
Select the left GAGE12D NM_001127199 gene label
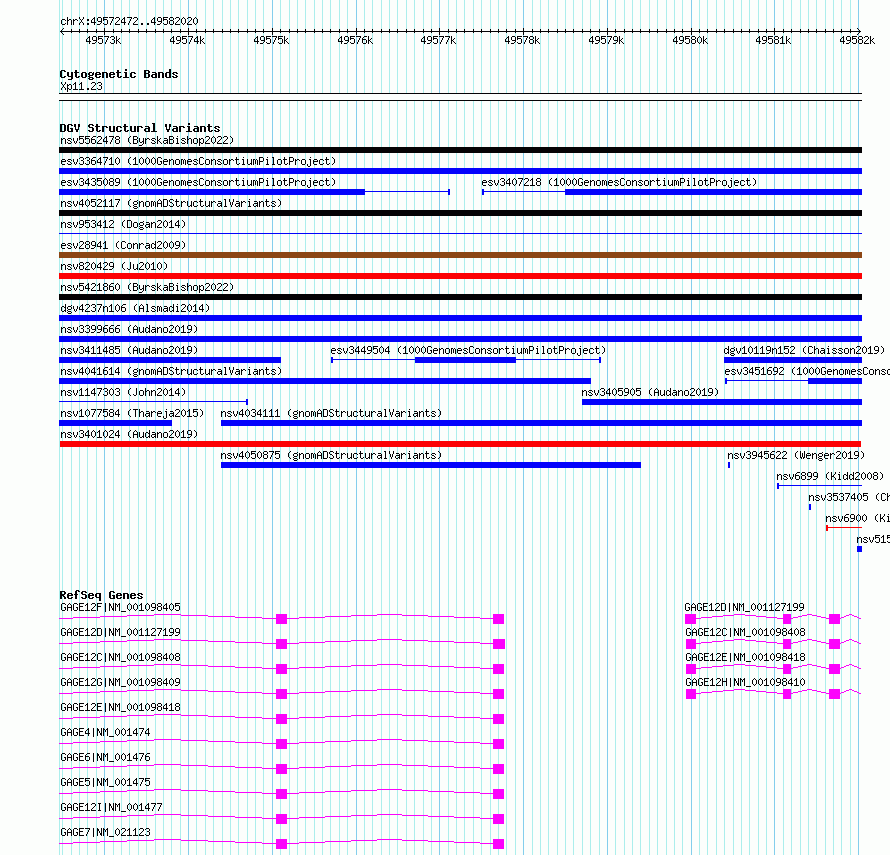[x=120, y=632]
